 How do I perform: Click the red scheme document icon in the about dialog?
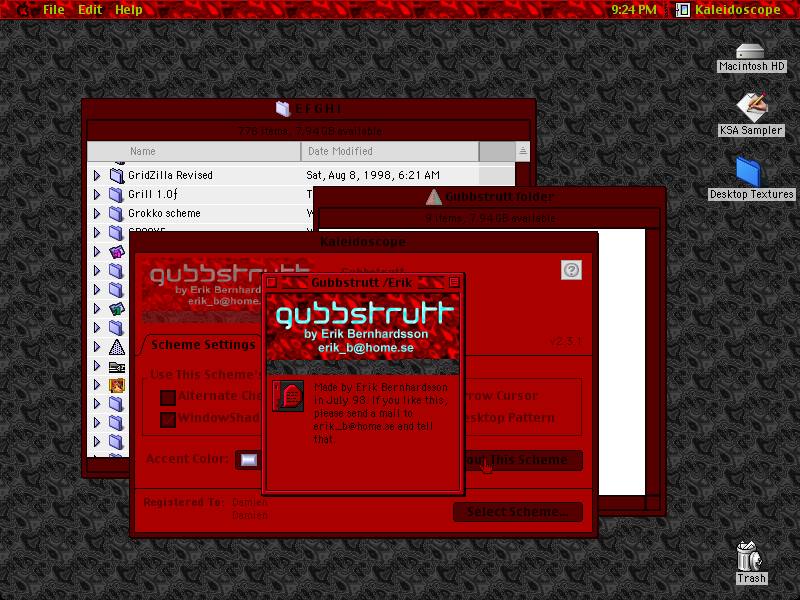[288, 396]
